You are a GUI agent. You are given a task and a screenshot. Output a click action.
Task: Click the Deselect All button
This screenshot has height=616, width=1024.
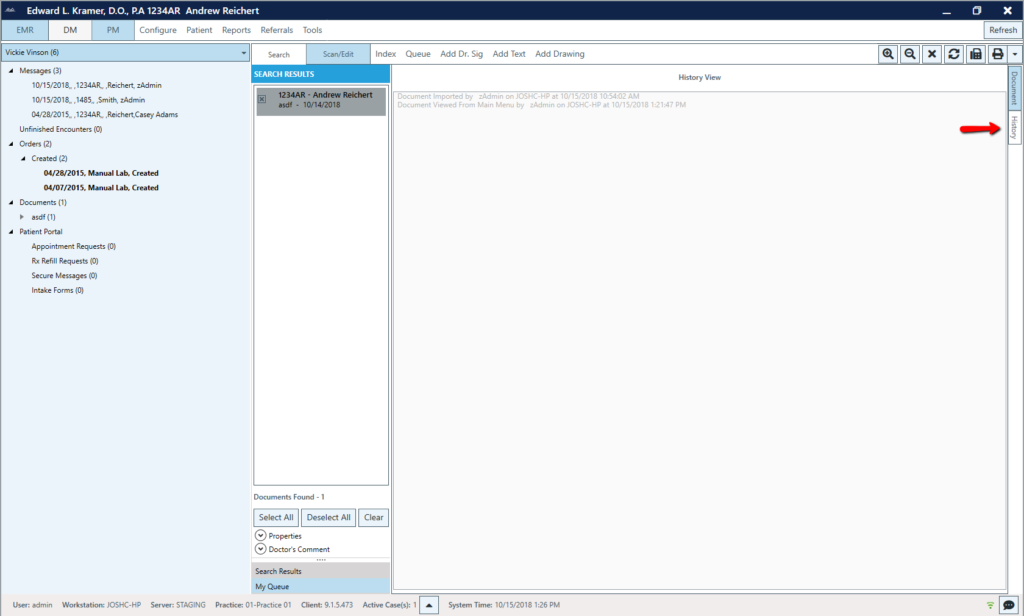click(328, 517)
